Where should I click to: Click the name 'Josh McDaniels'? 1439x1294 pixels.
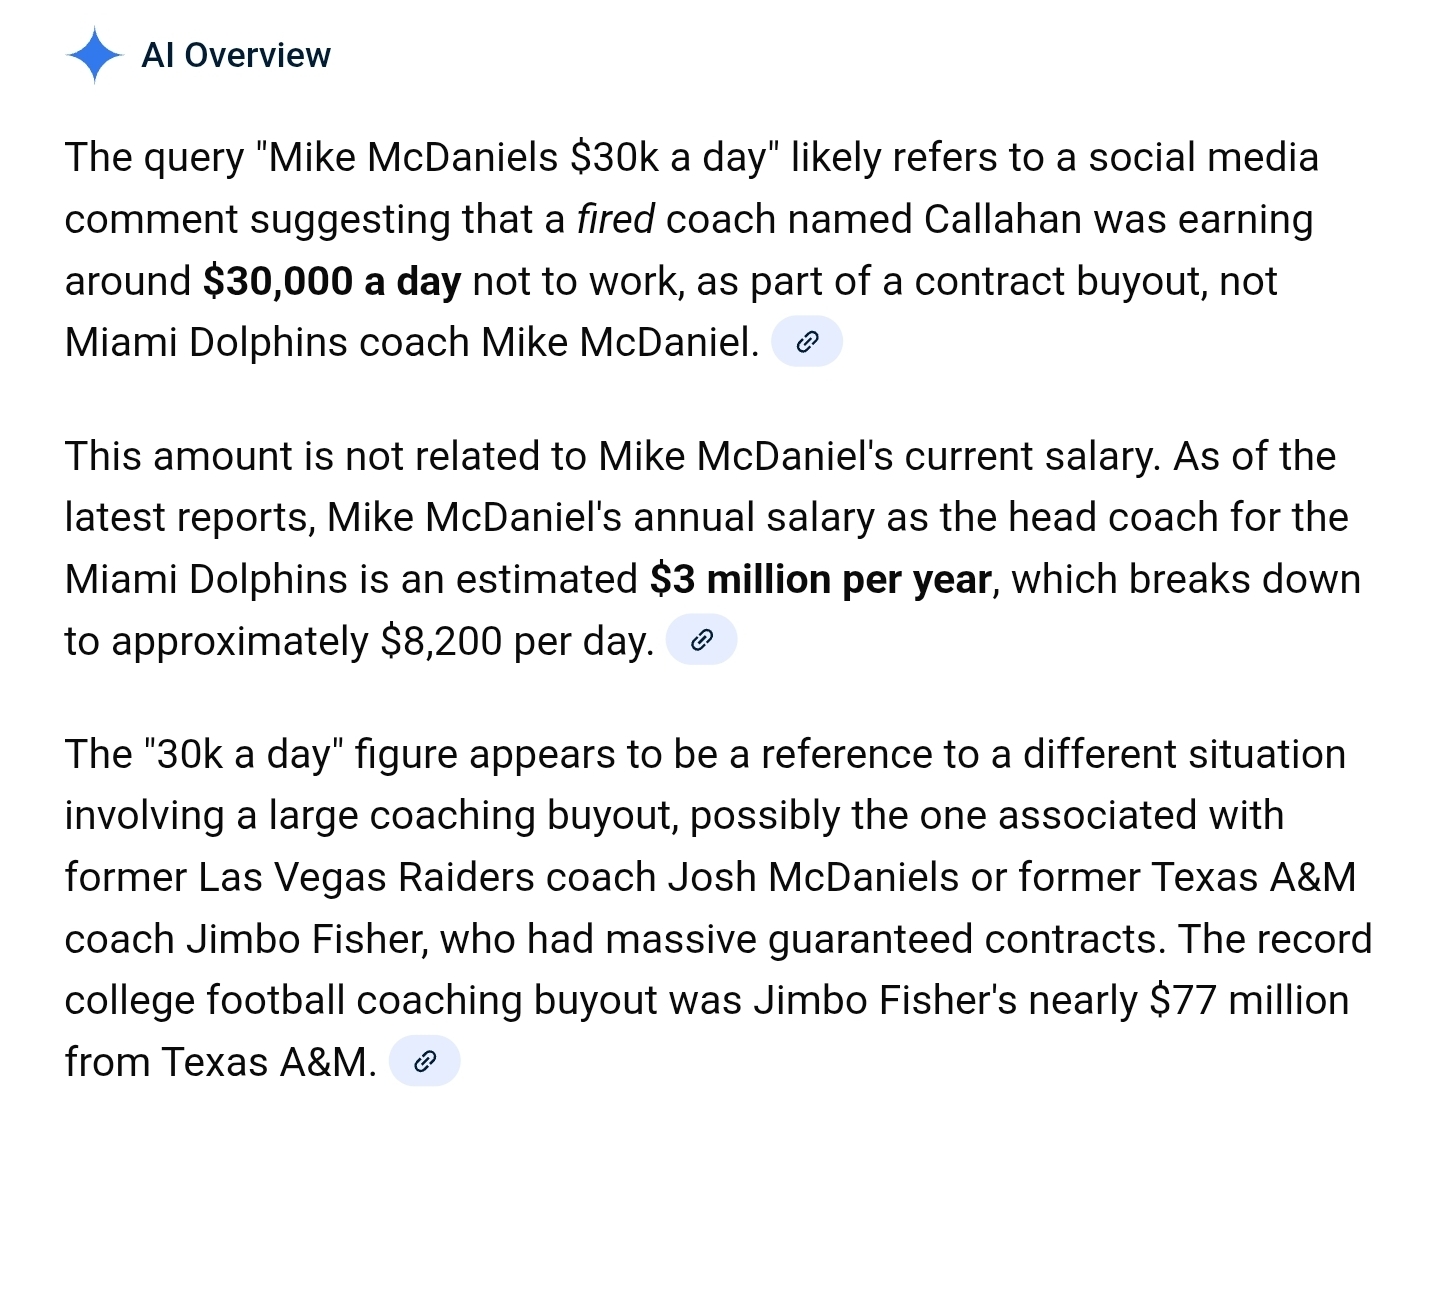coord(814,877)
